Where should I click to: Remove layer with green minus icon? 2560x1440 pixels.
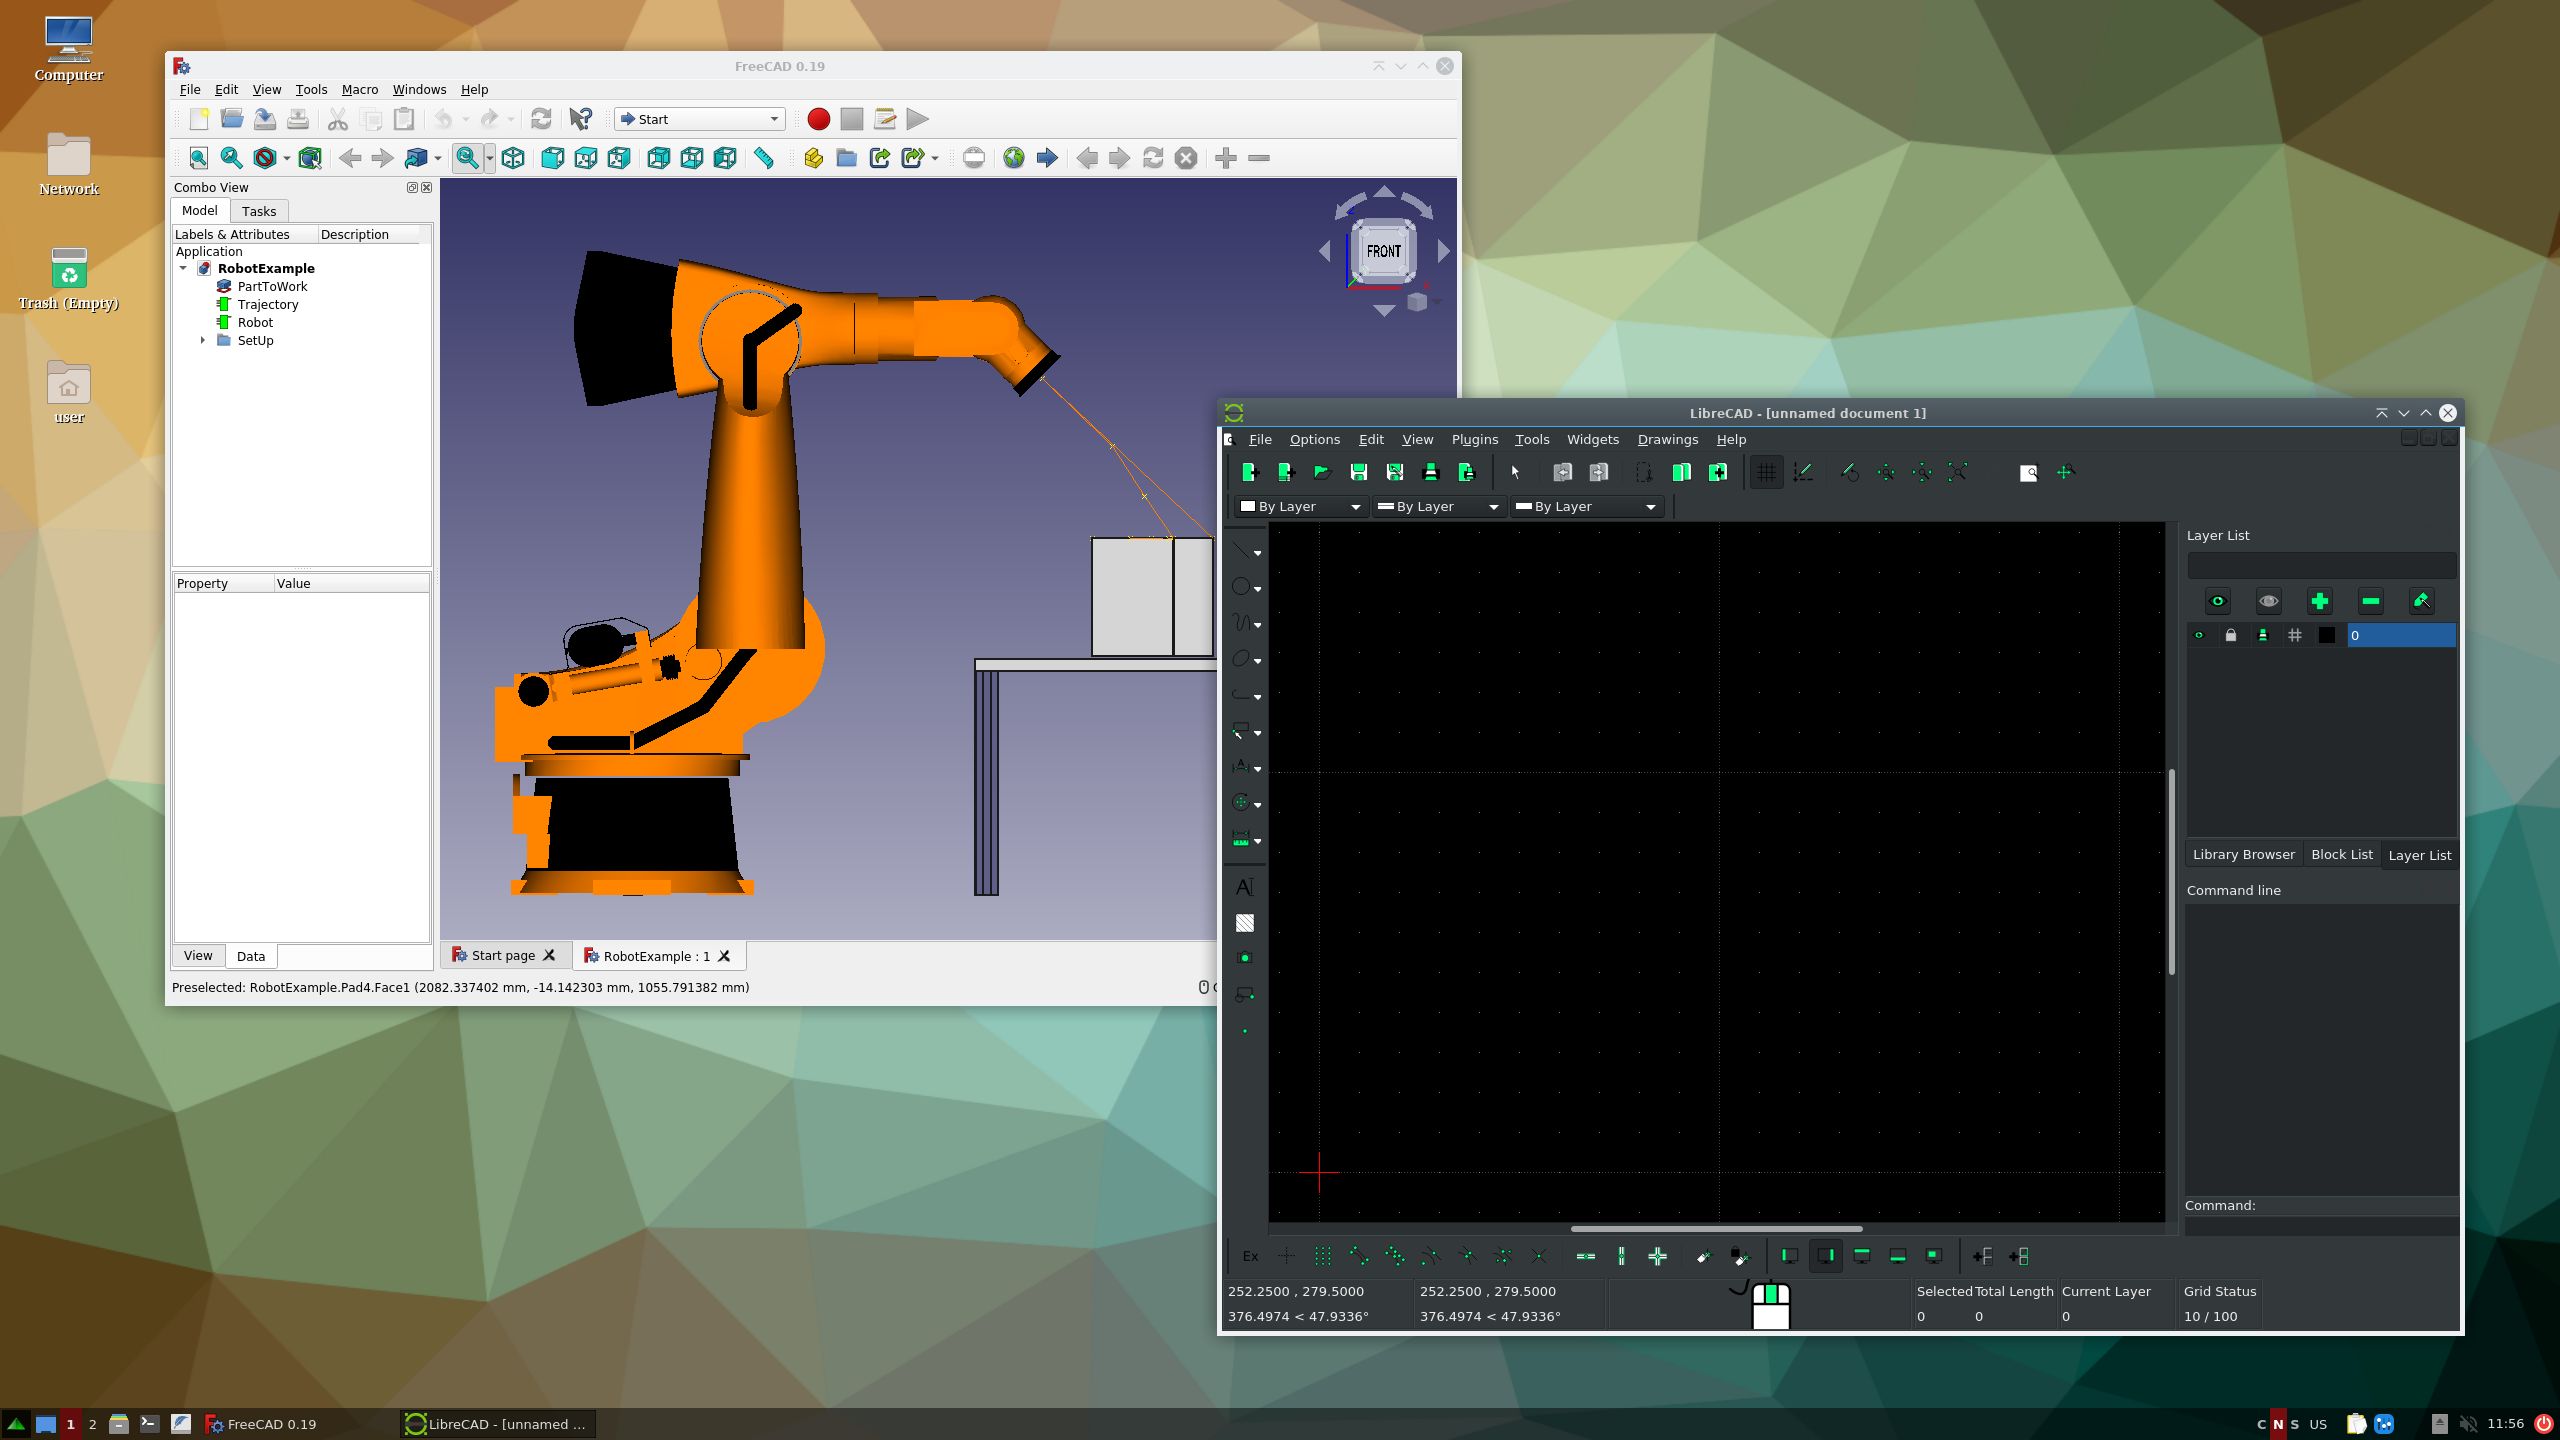2370,601
